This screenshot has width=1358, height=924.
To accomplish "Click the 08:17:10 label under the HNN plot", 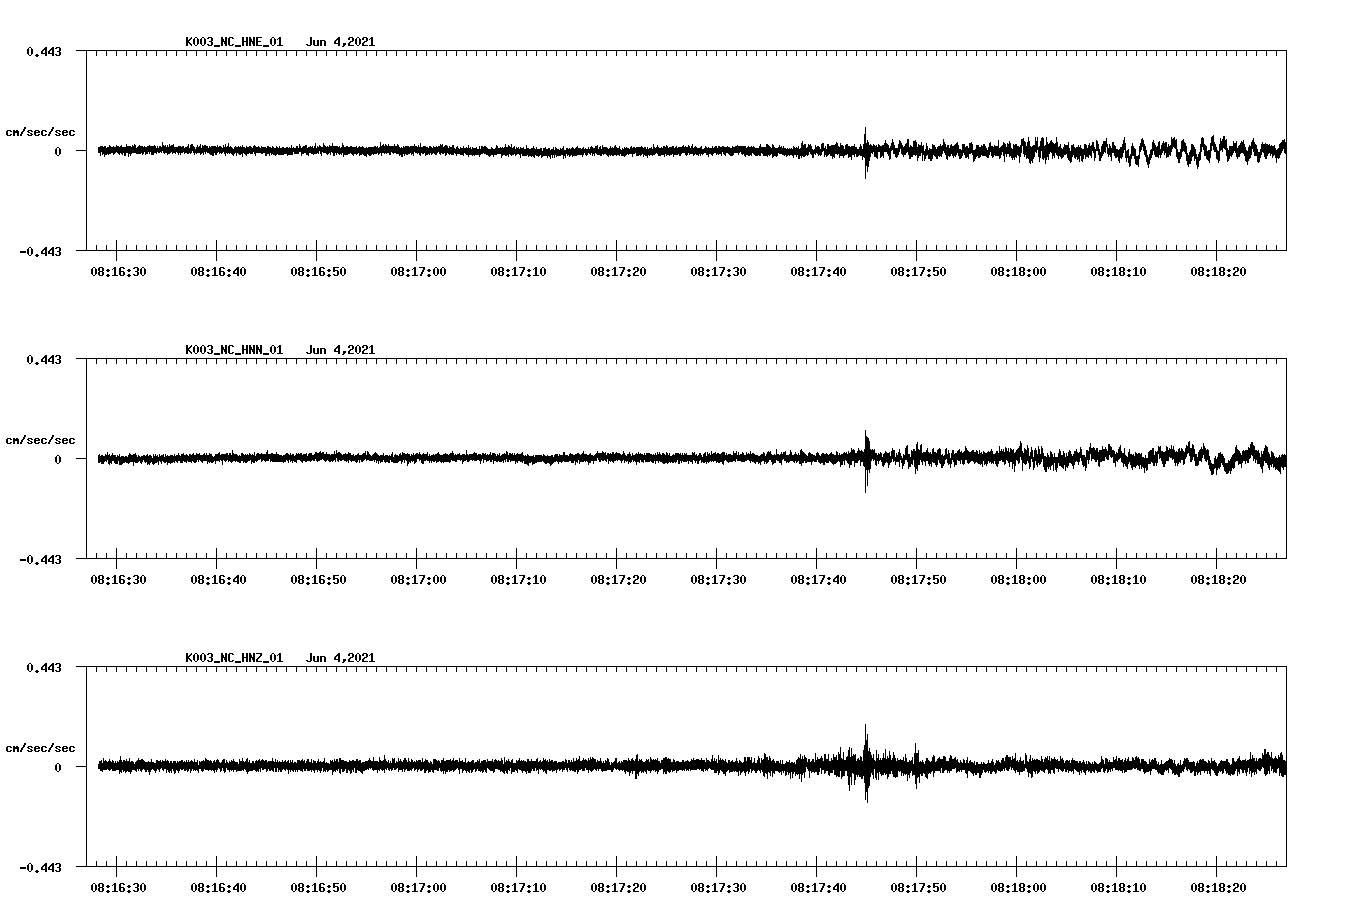I will 518,579.
